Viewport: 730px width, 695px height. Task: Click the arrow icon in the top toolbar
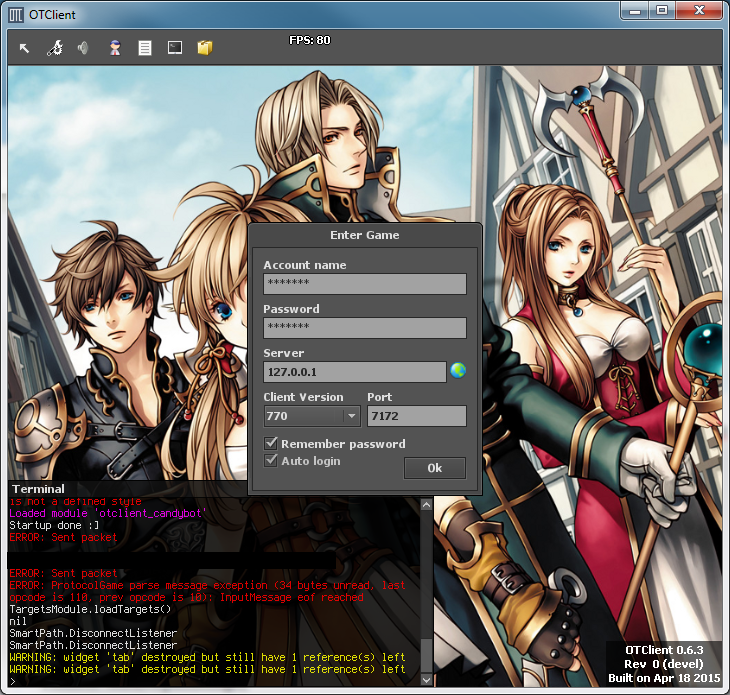click(24, 47)
